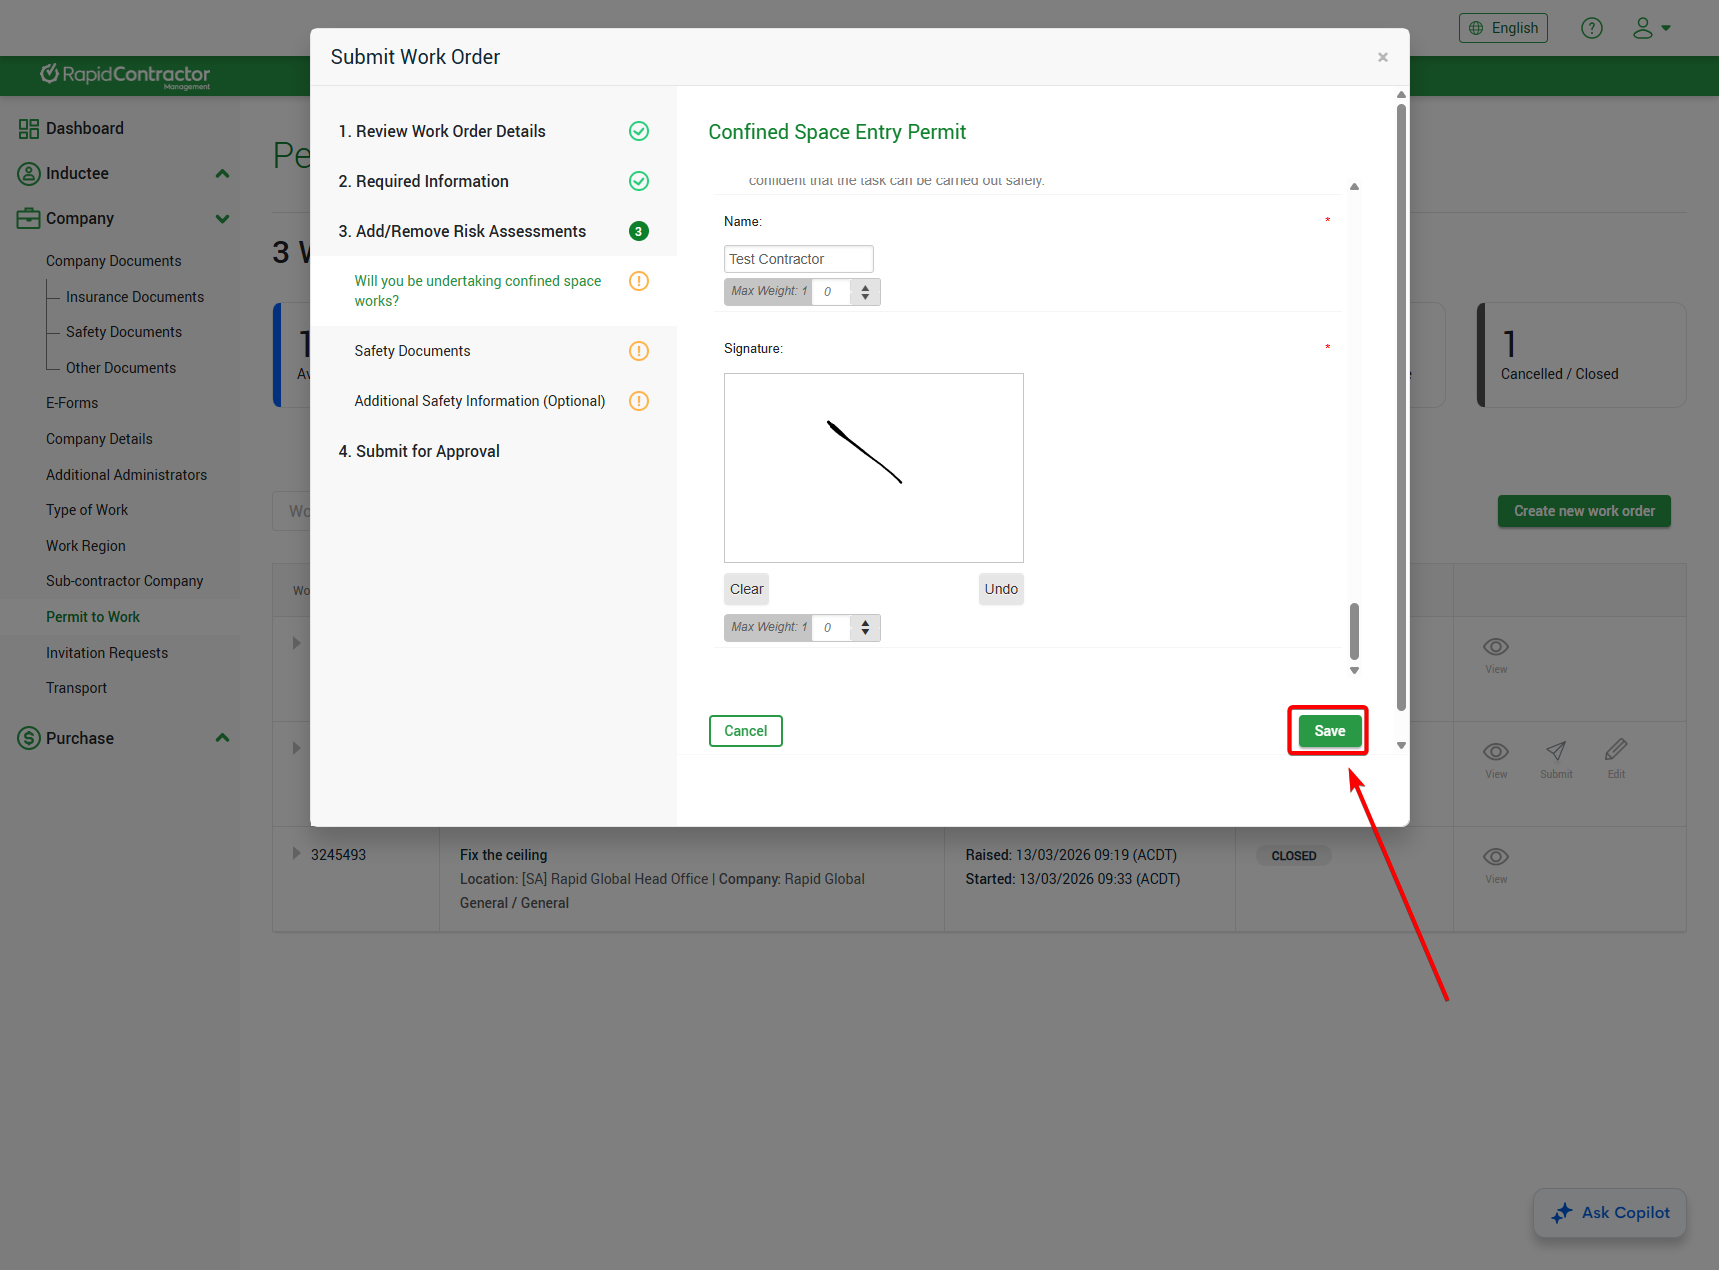Open step 4 Submit for Approval
Viewport: 1719px width, 1270px height.
point(427,452)
